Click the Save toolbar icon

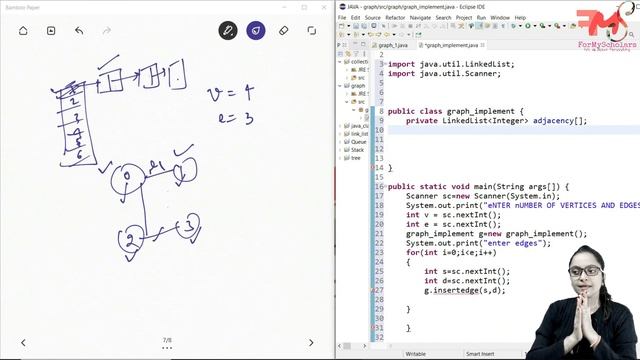pos(356,26)
